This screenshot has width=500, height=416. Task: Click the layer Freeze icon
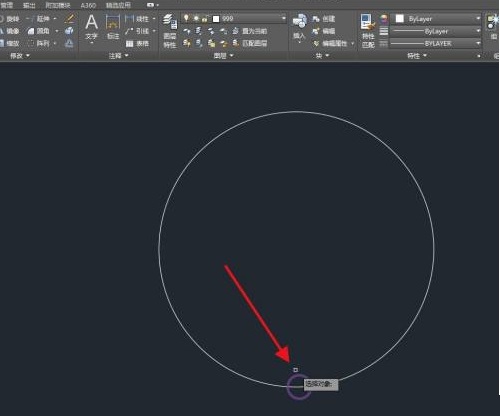[211, 31]
